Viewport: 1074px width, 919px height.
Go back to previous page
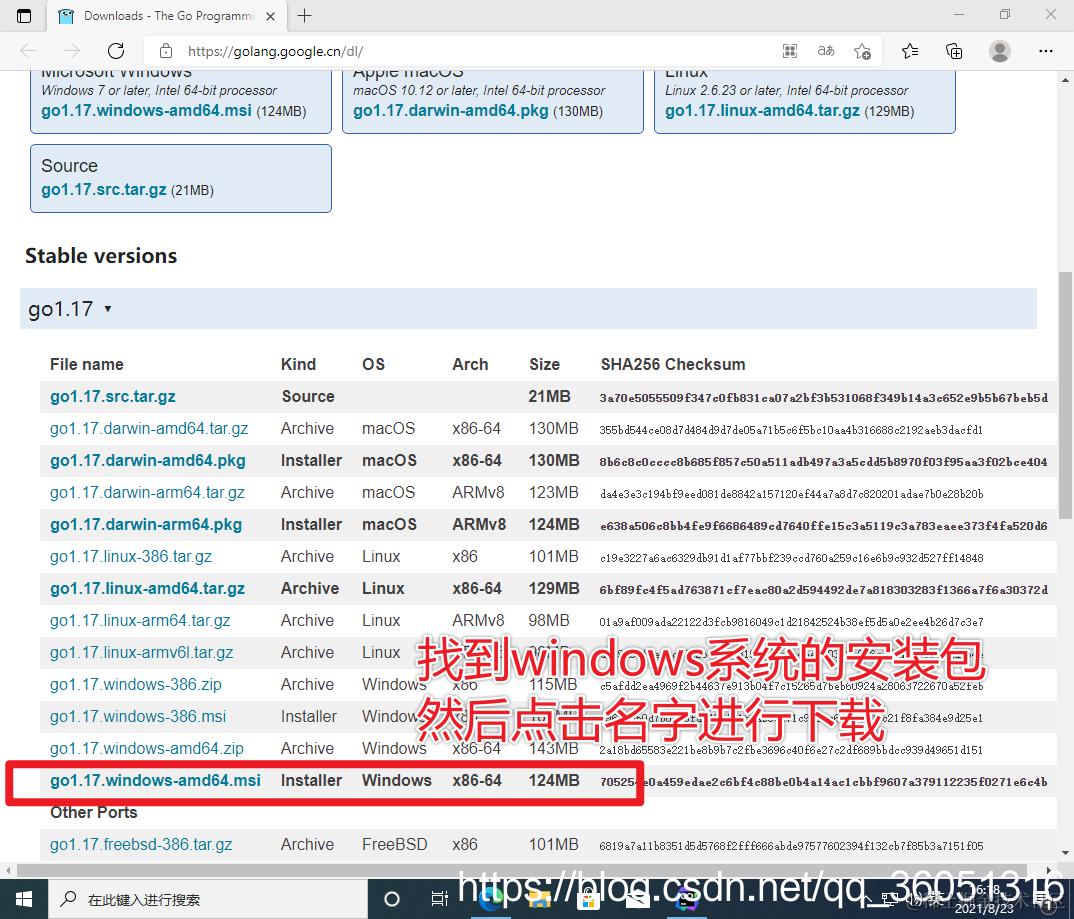pyautogui.click(x=28, y=51)
